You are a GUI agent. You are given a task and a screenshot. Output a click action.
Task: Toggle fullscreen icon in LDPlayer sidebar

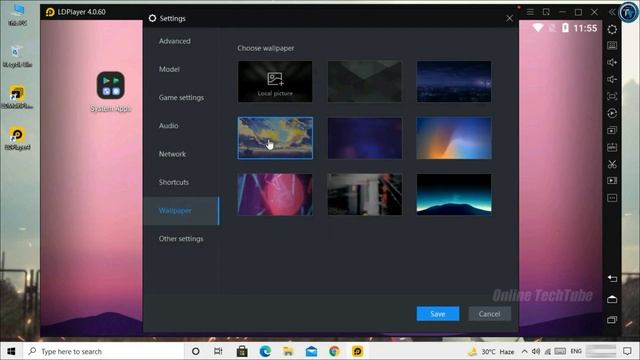(x=612, y=96)
